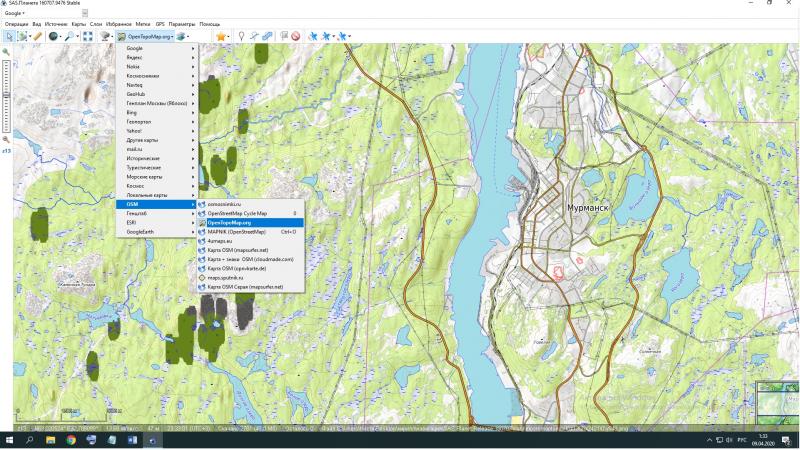Click the layers stack icon
This screenshot has width=800, height=450.
click(181, 36)
